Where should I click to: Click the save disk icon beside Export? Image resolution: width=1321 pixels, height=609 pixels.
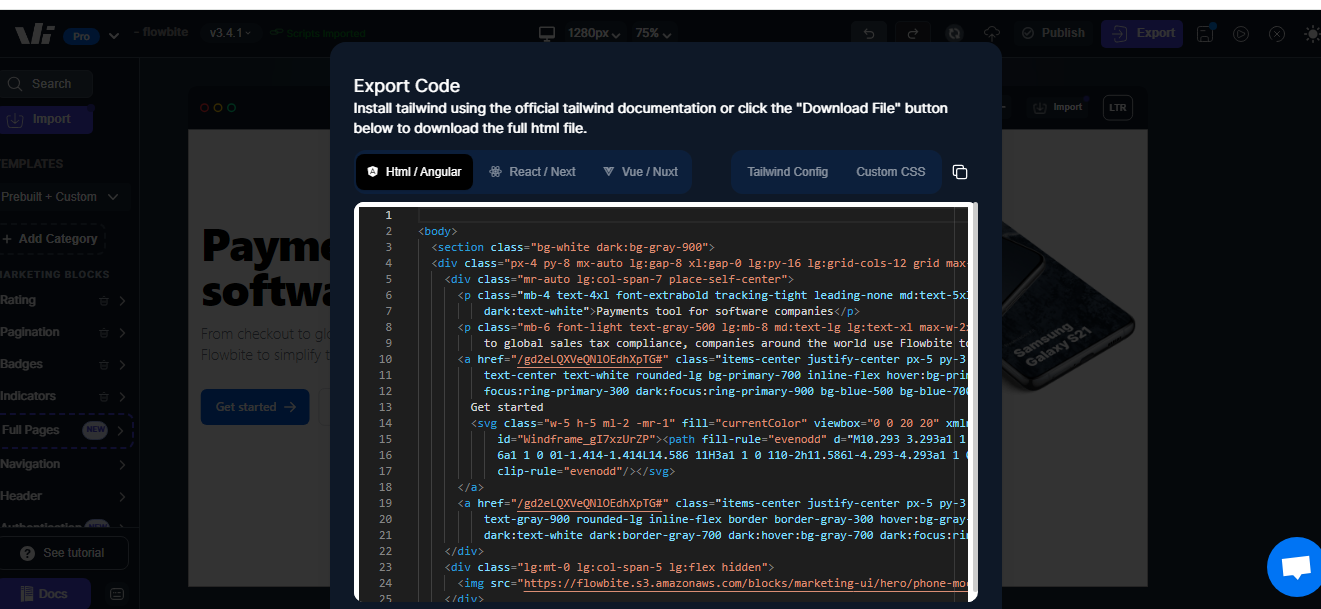tap(1205, 33)
